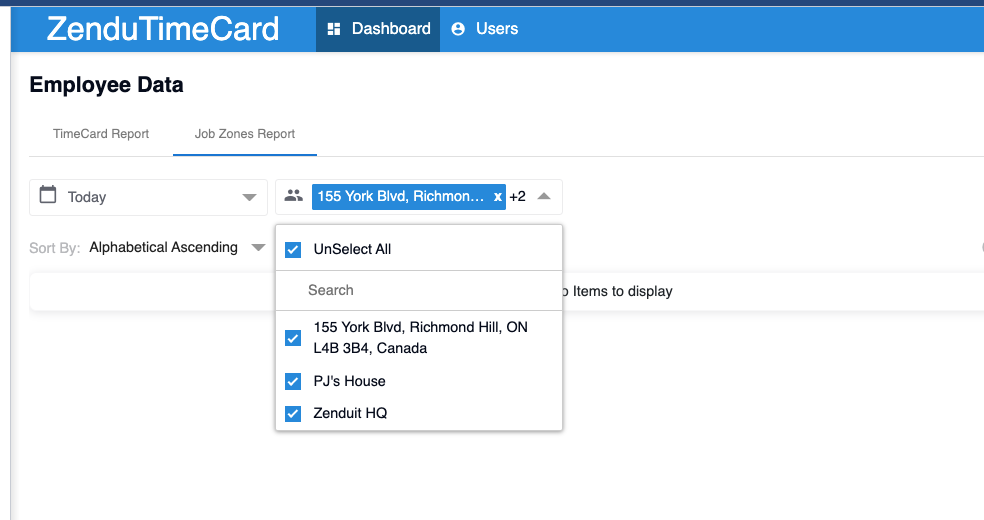The image size is (984, 520).
Task: Uncheck the UnSelect All checkbox
Action: (293, 250)
